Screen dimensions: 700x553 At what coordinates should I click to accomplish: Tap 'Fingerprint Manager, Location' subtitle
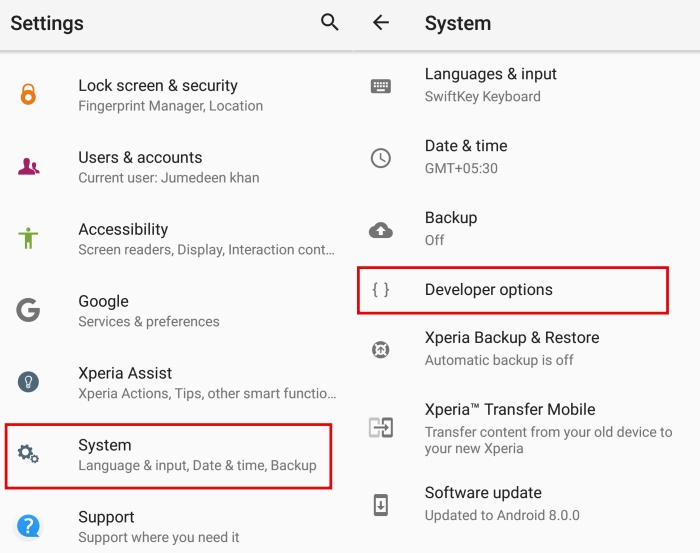click(x=171, y=106)
